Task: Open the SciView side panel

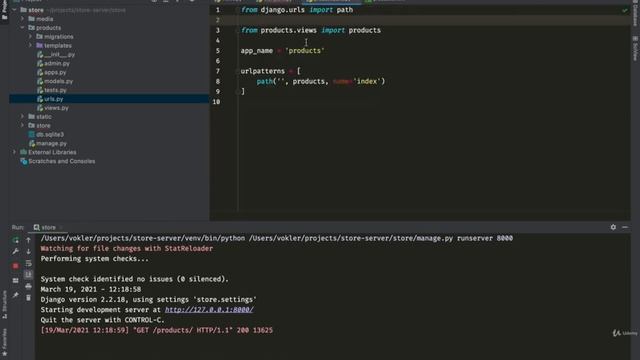Action: pyautogui.click(x=635, y=48)
